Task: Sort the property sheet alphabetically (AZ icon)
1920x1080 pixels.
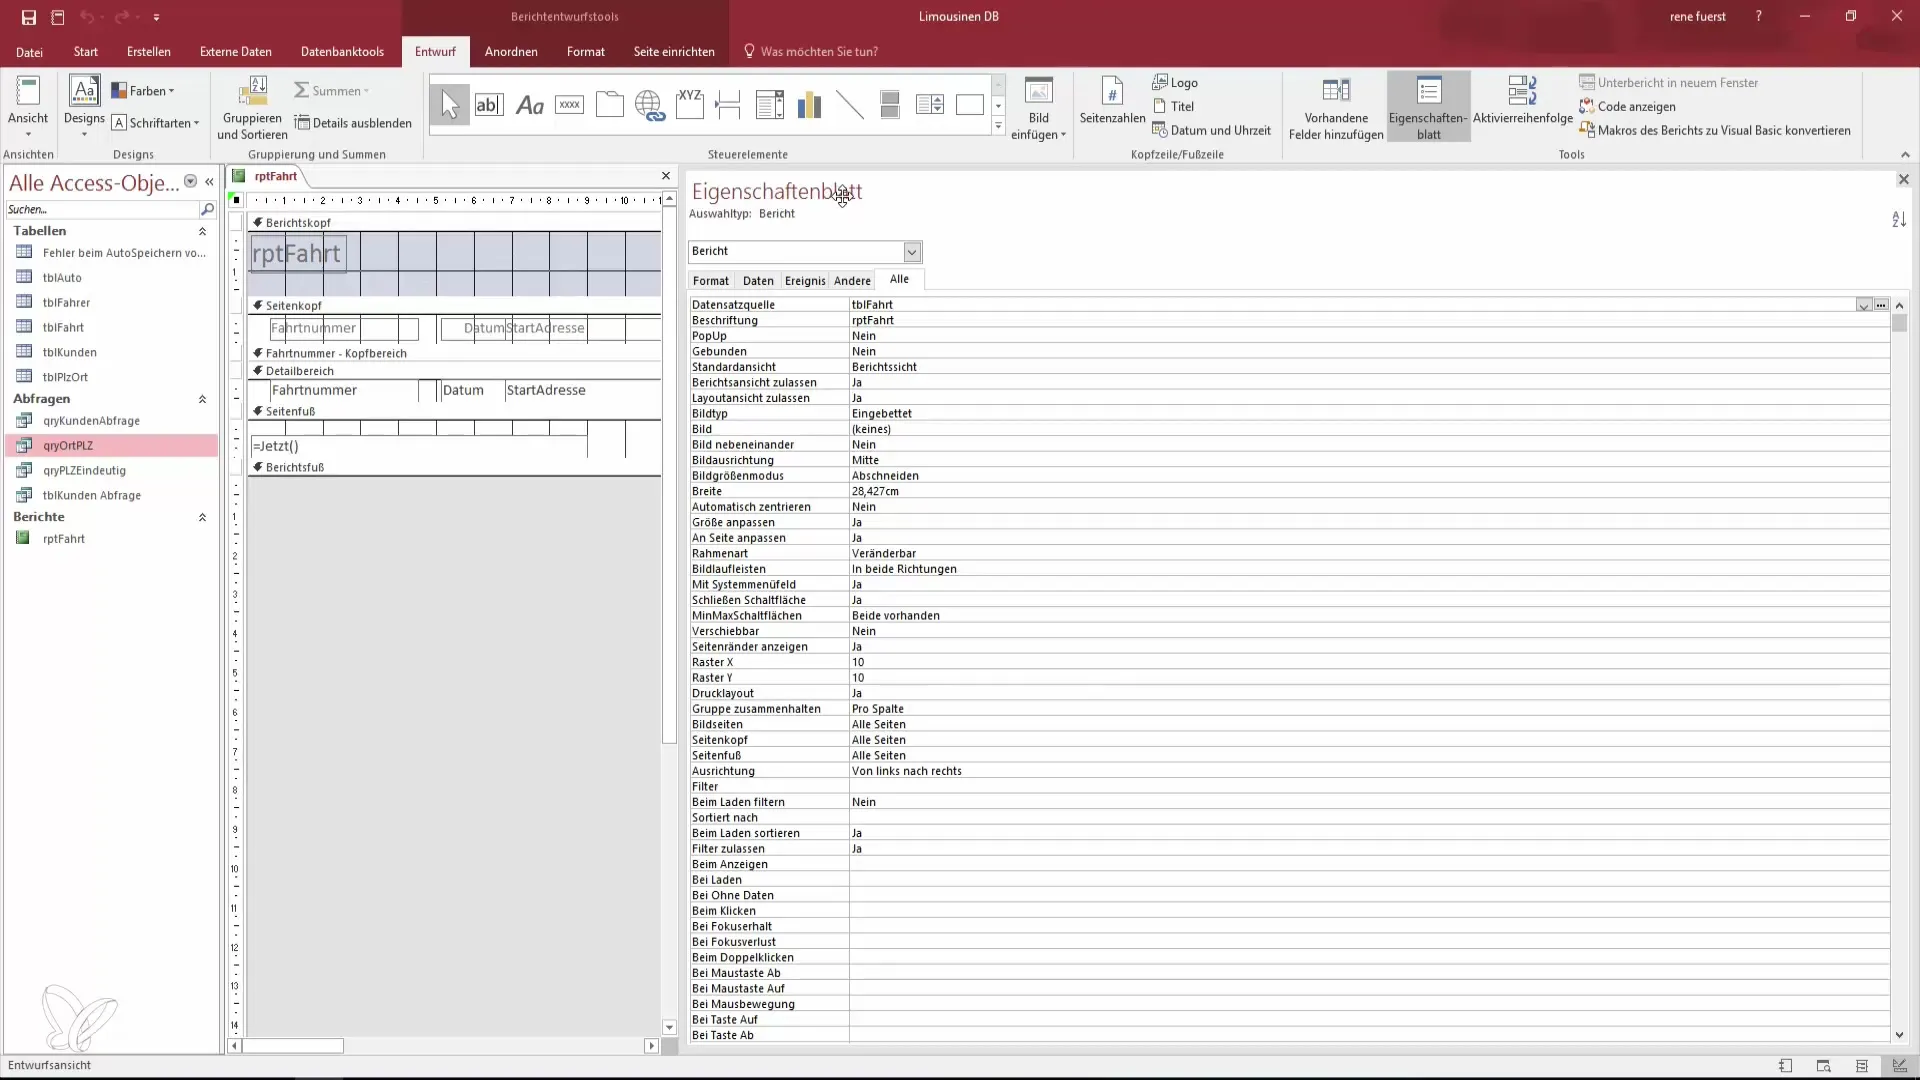Action: [1898, 219]
